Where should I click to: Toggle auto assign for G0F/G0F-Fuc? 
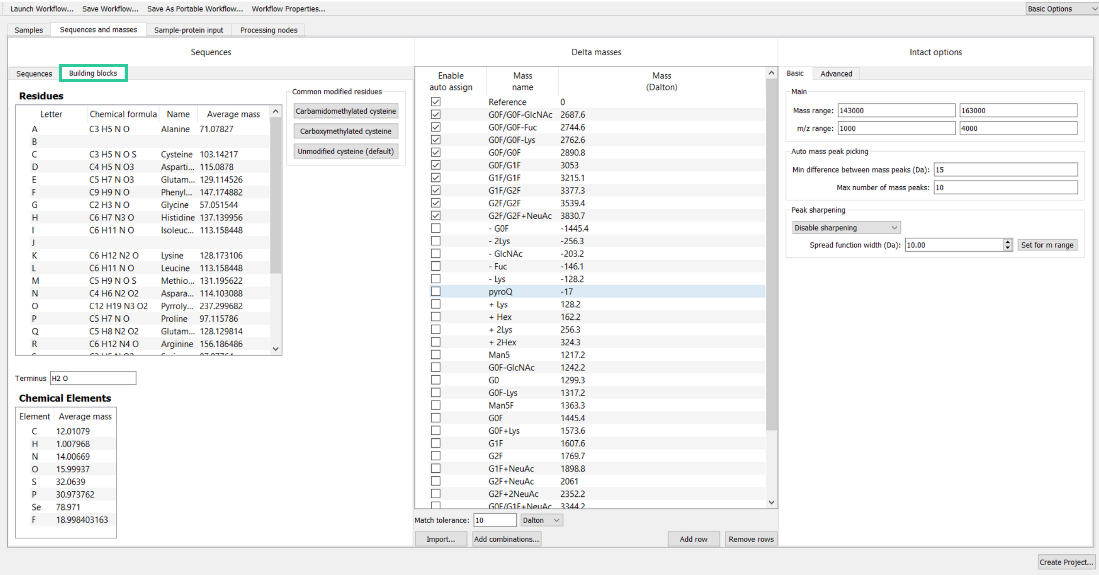[x=436, y=127]
